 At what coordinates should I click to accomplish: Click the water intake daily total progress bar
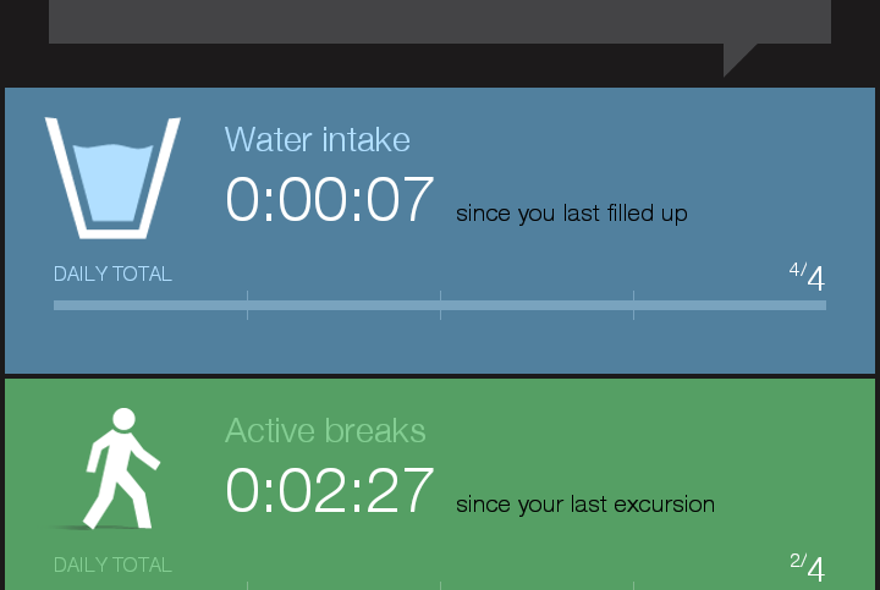440,305
